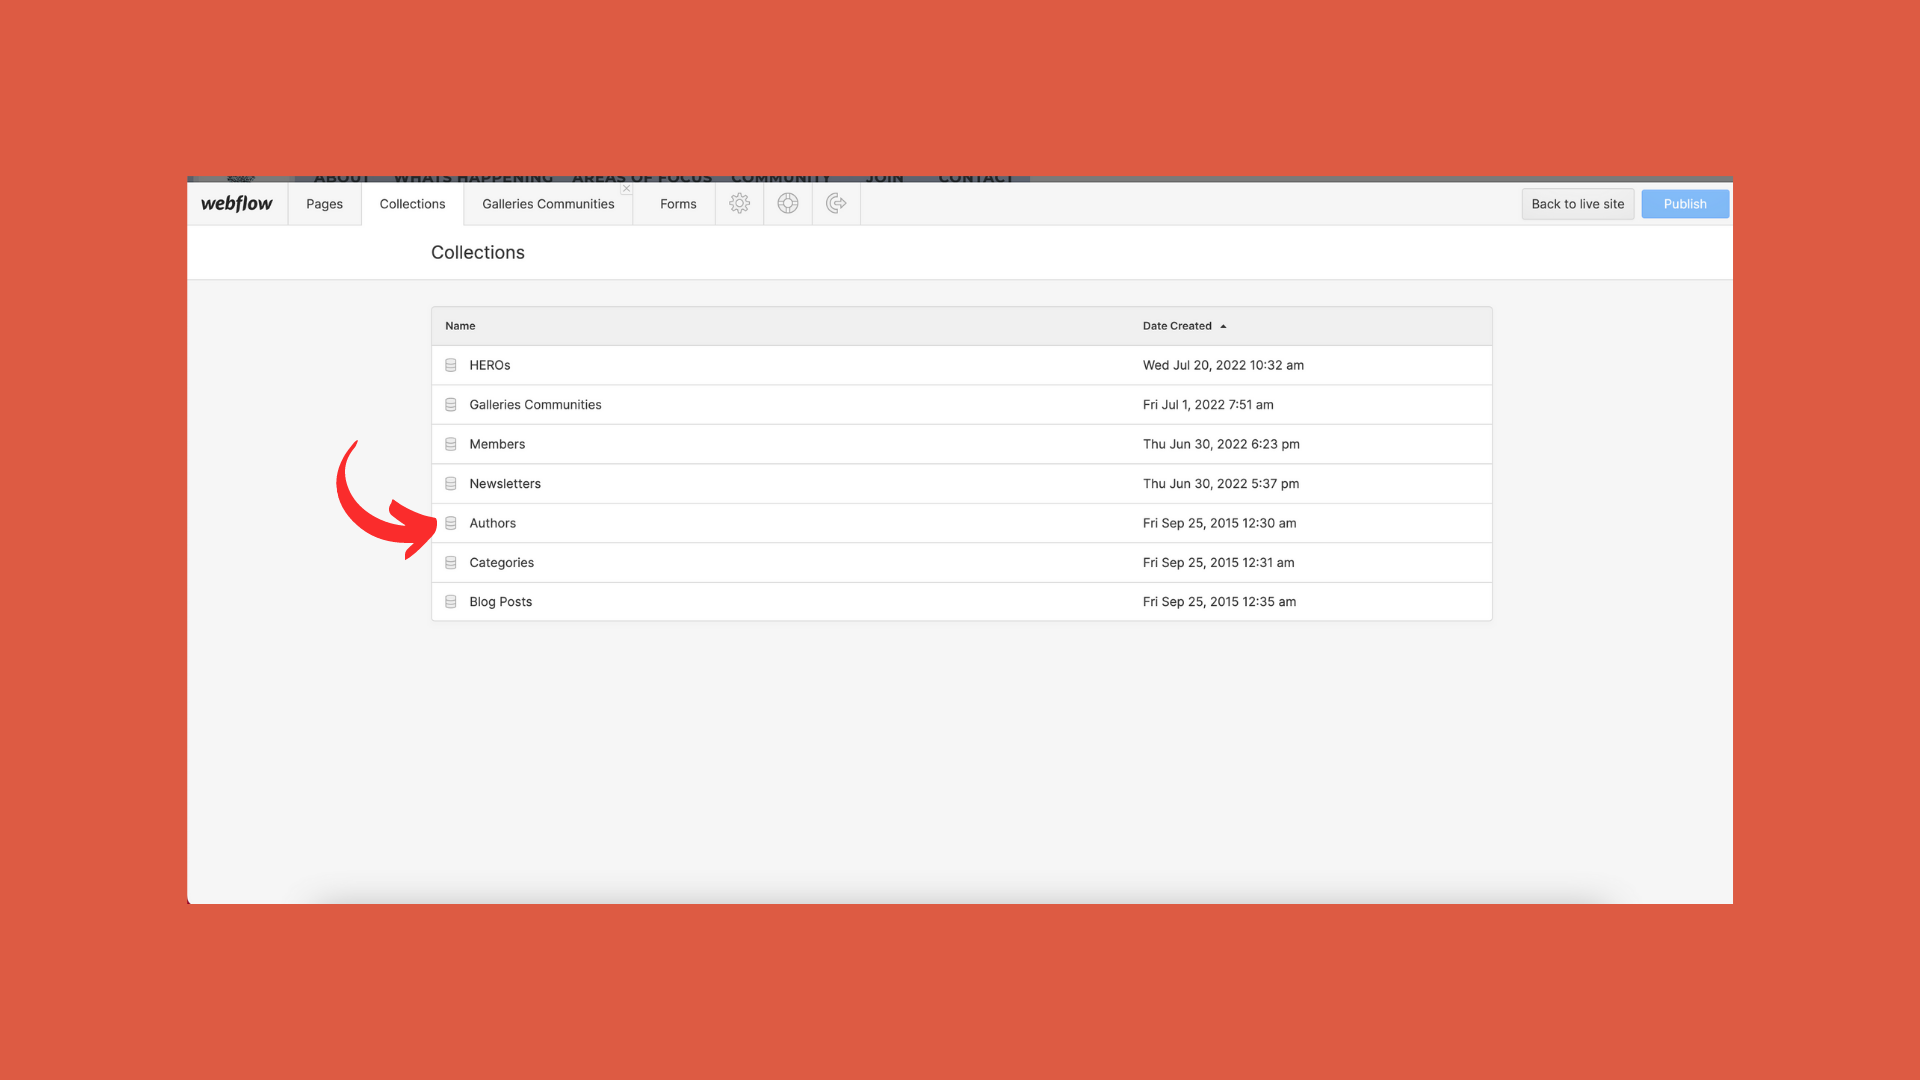
Task: Click the Newsletters collection database icon
Action: pyautogui.click(x=451, y=484)
